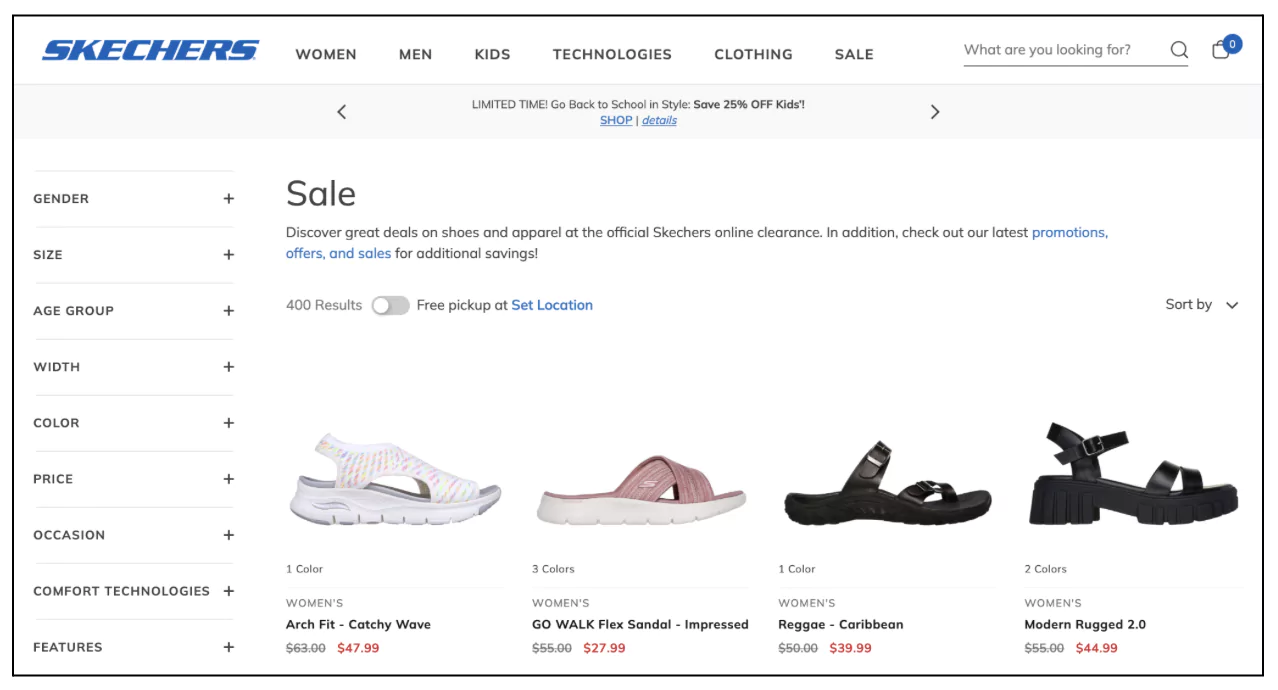Show previous promo banner with left arrow
This screenshot has width=1278, height=690.
click(342, 112)
